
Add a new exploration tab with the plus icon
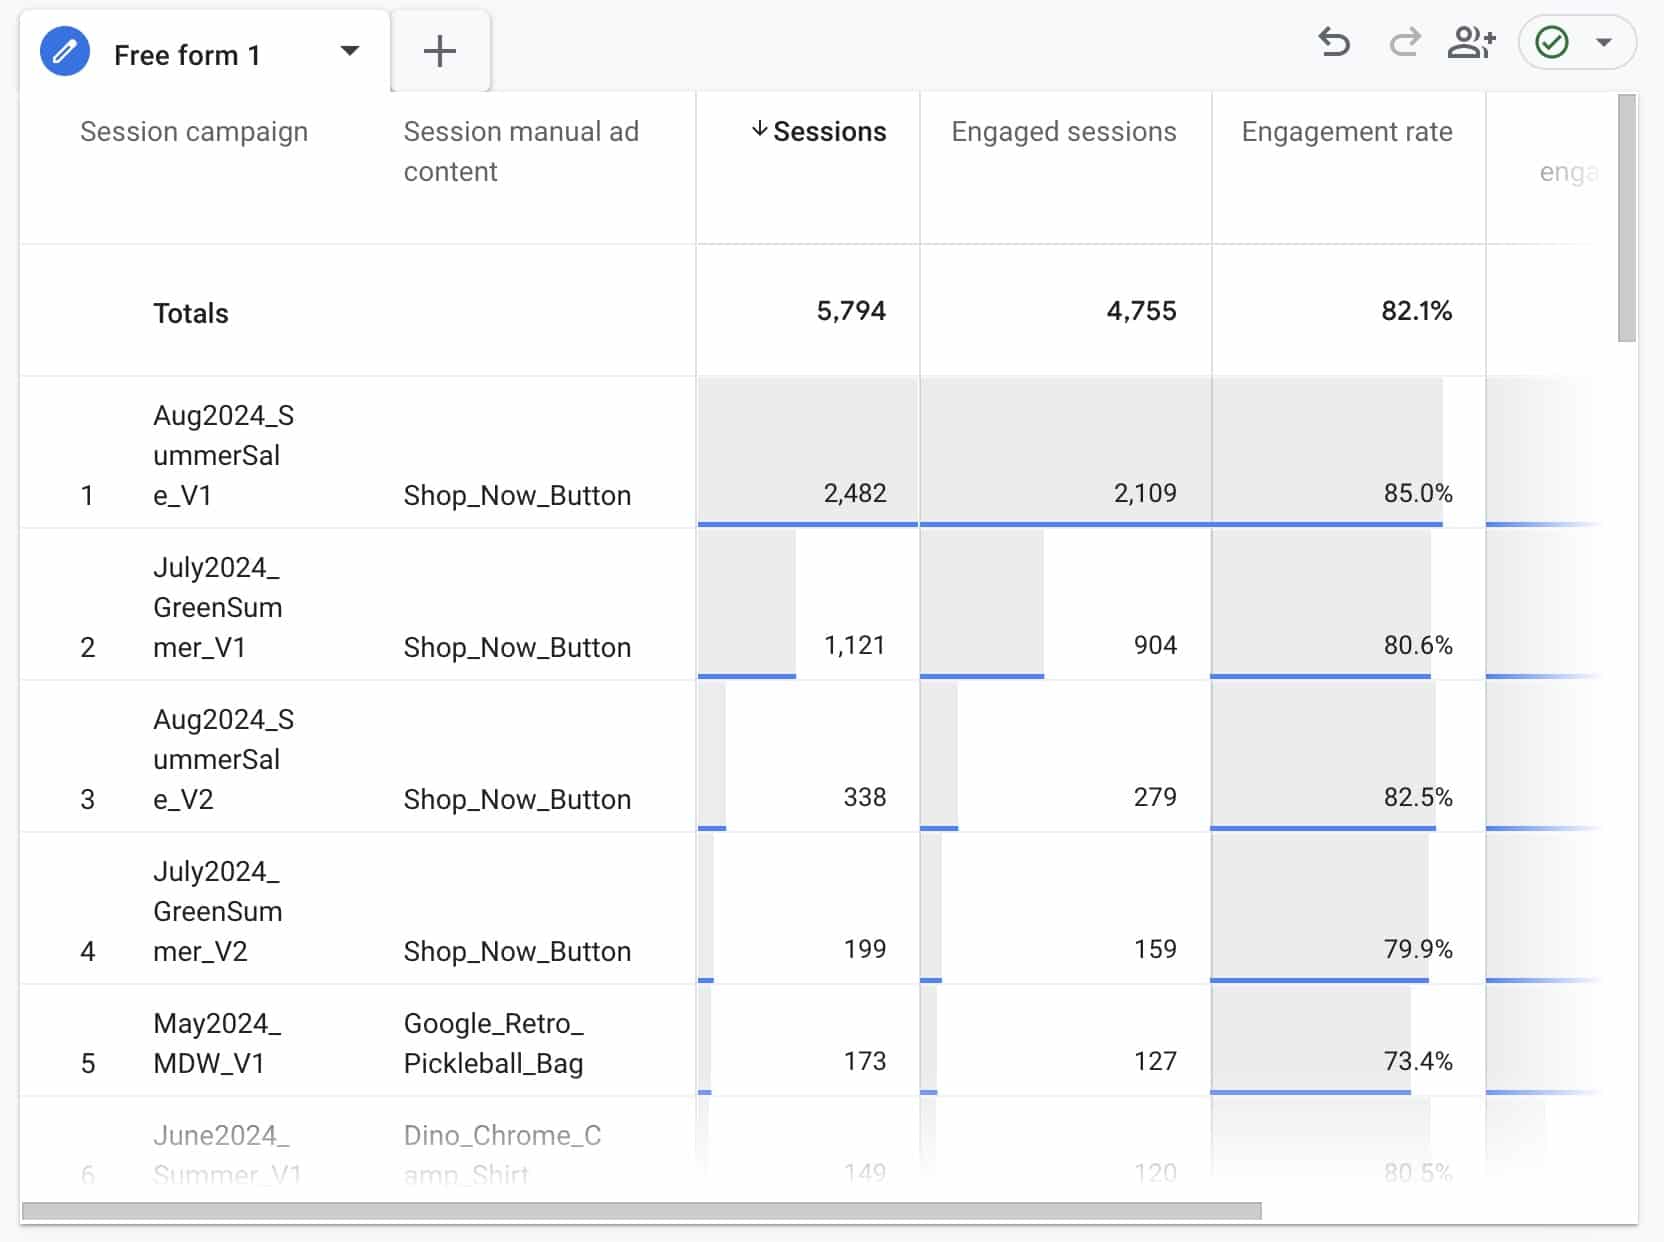pos(440,51)
